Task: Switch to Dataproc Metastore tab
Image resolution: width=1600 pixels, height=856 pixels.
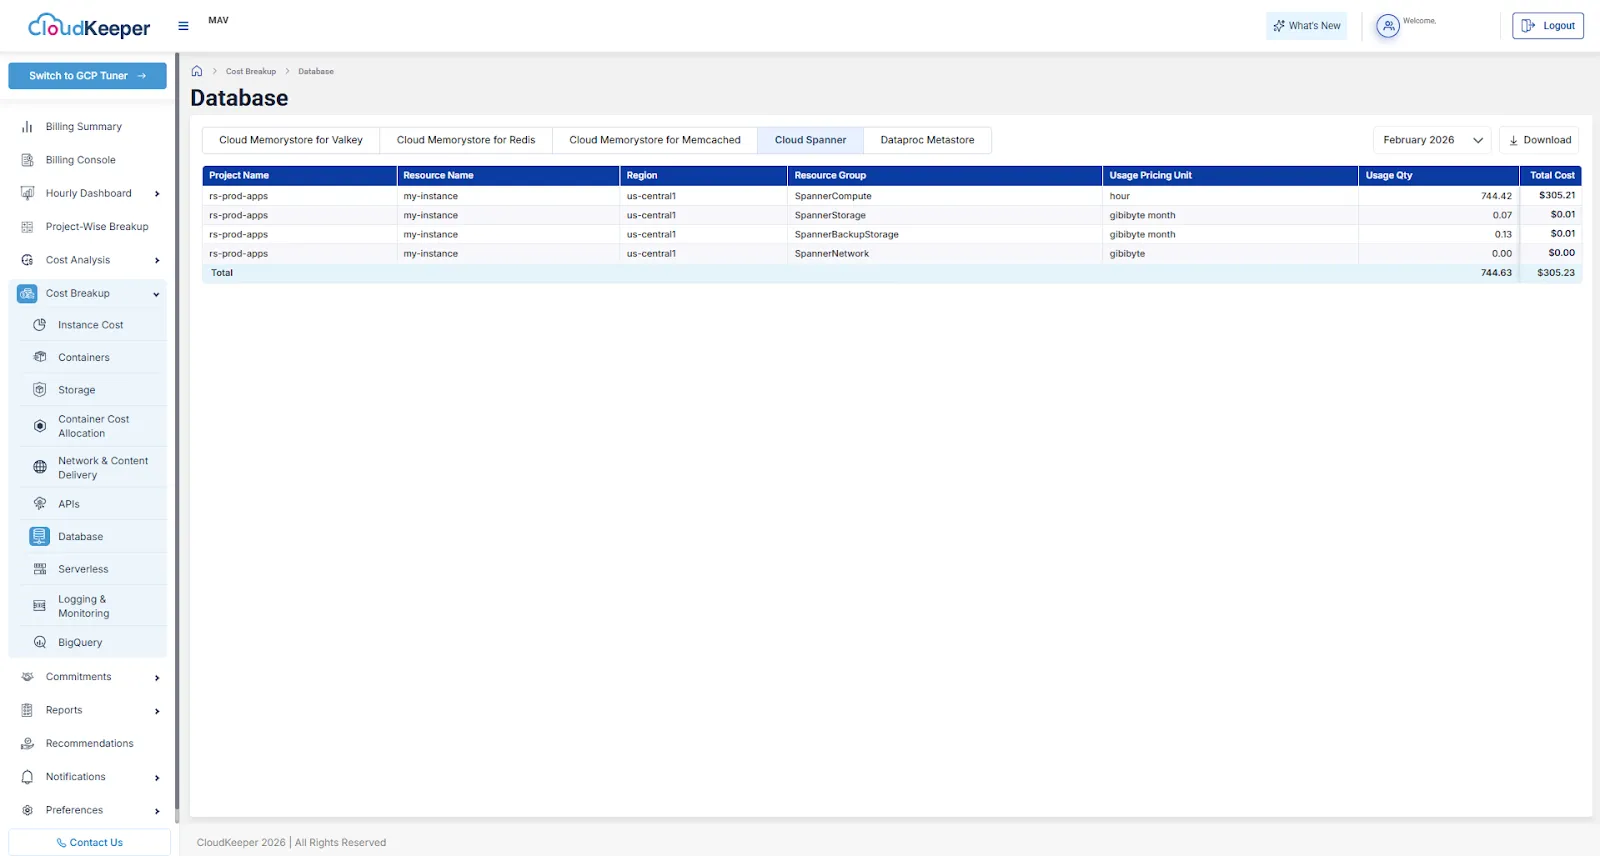Action: coord(927,140)
